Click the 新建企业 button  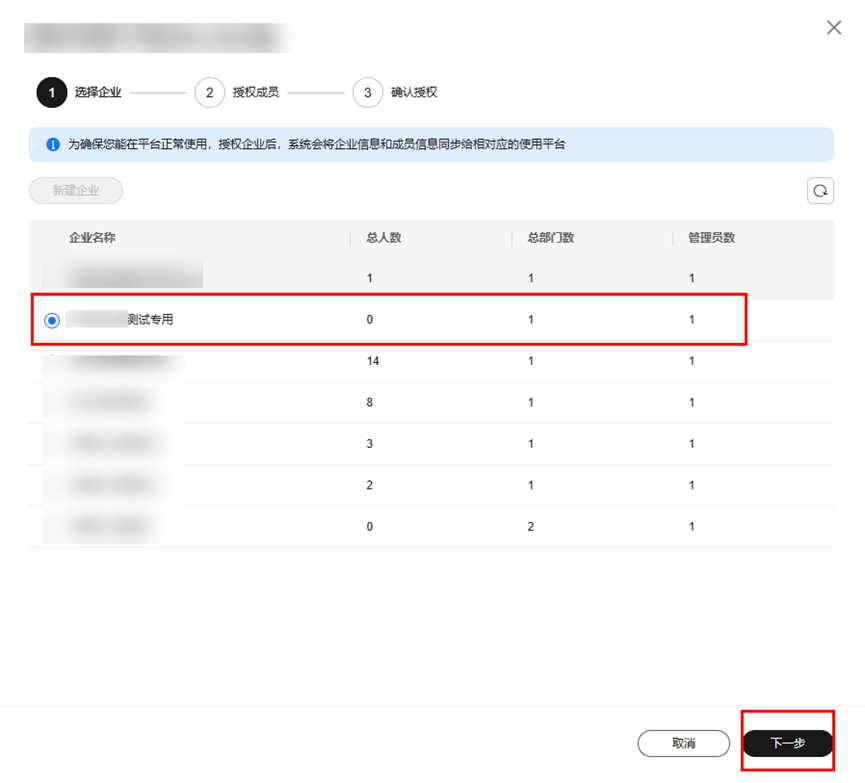[75, 190]
